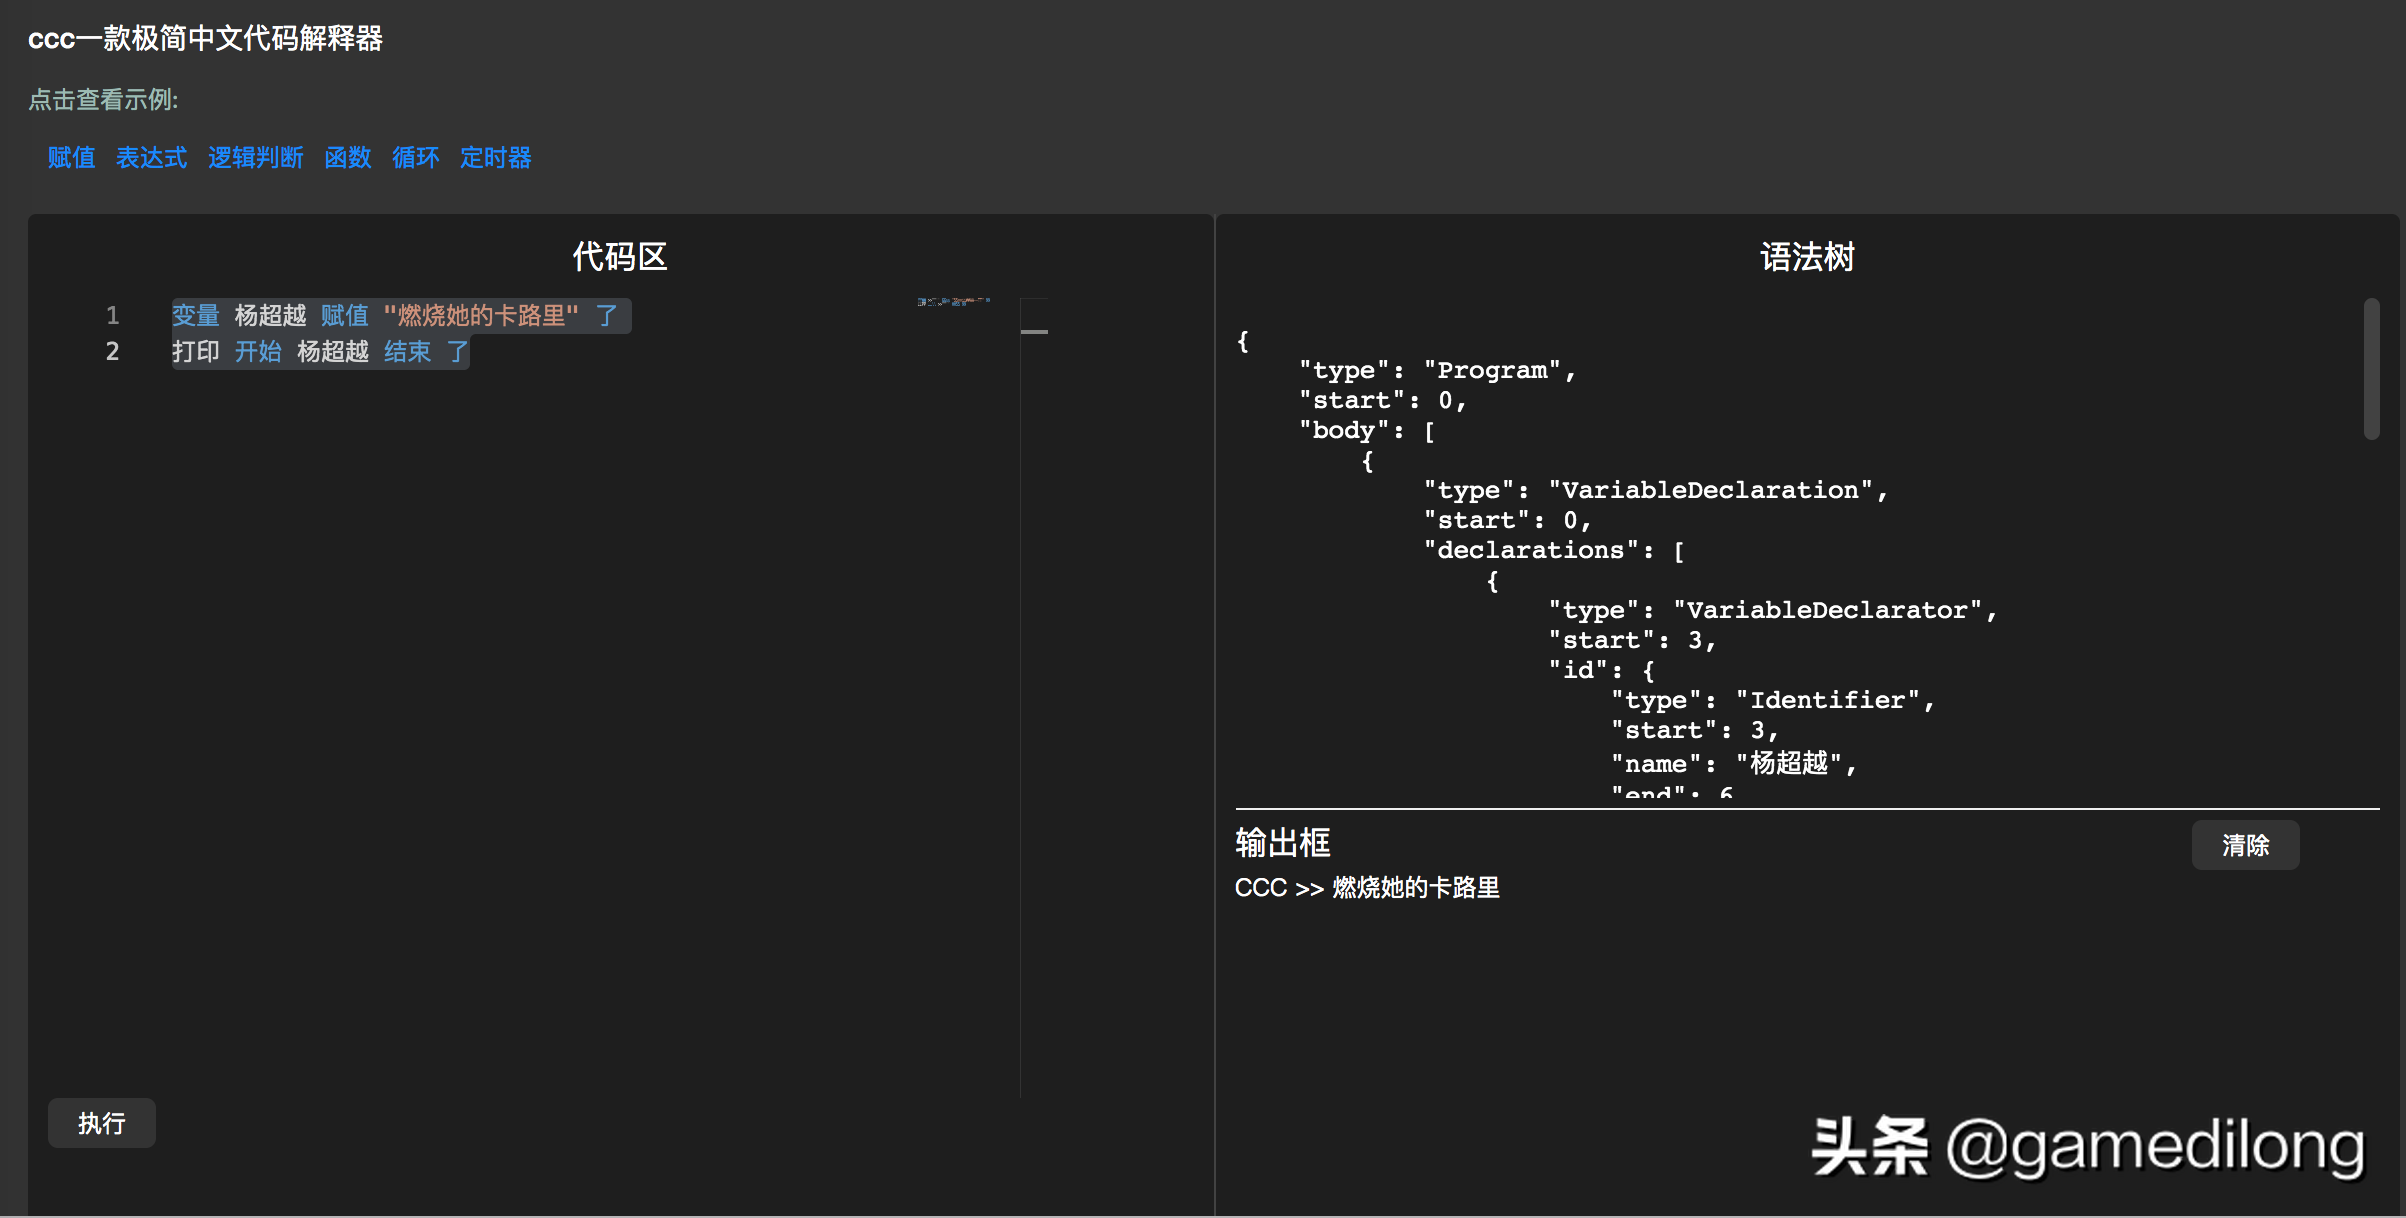Open the 函数 example link
Image resolution: width=2406 pixels, height=1218 pixels.
coord(347,158)
